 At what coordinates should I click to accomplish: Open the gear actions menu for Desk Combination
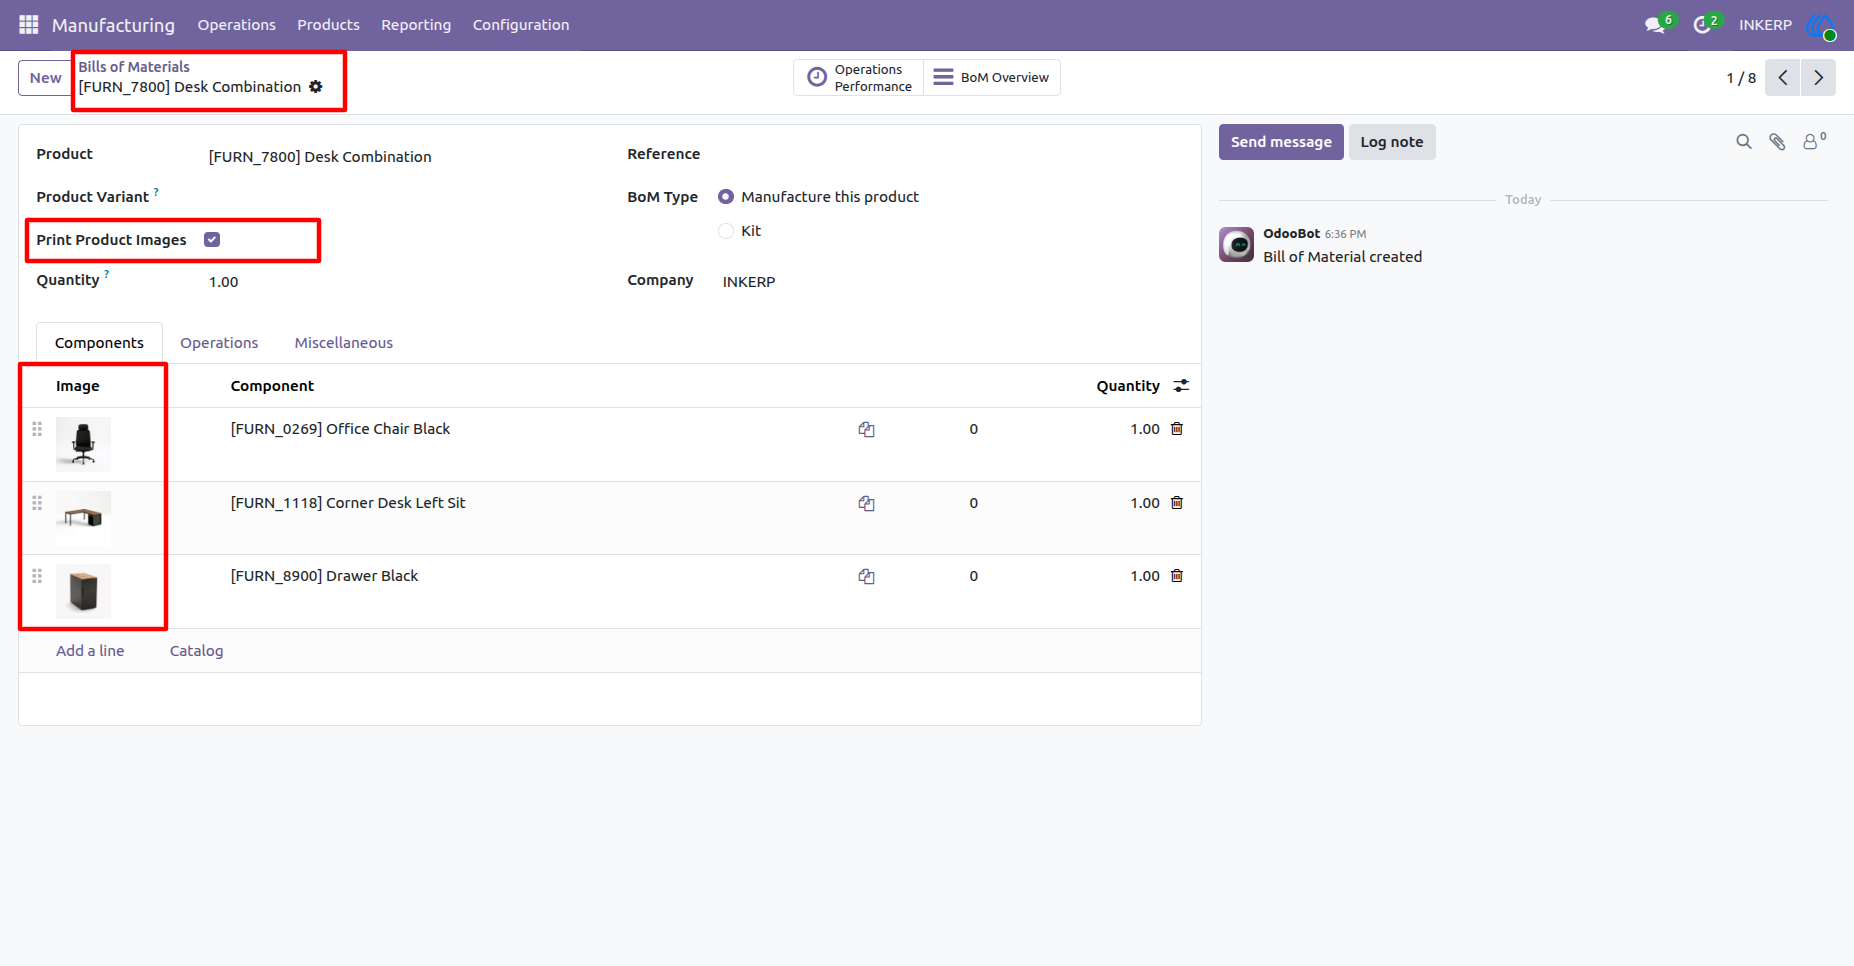[x=316, y=87]
